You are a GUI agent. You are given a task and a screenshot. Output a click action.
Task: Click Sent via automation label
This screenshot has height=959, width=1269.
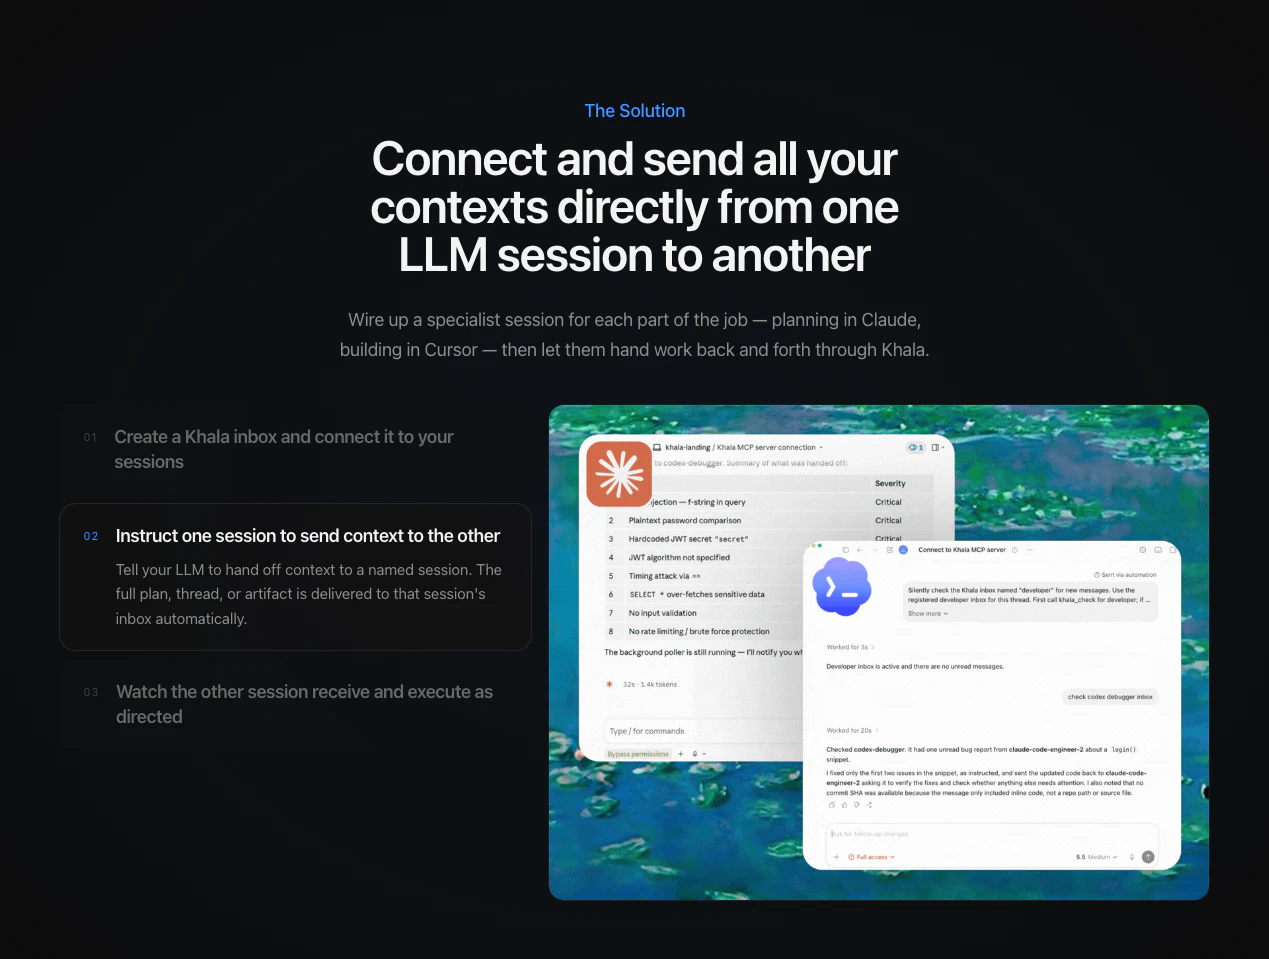click(1125, 575)
